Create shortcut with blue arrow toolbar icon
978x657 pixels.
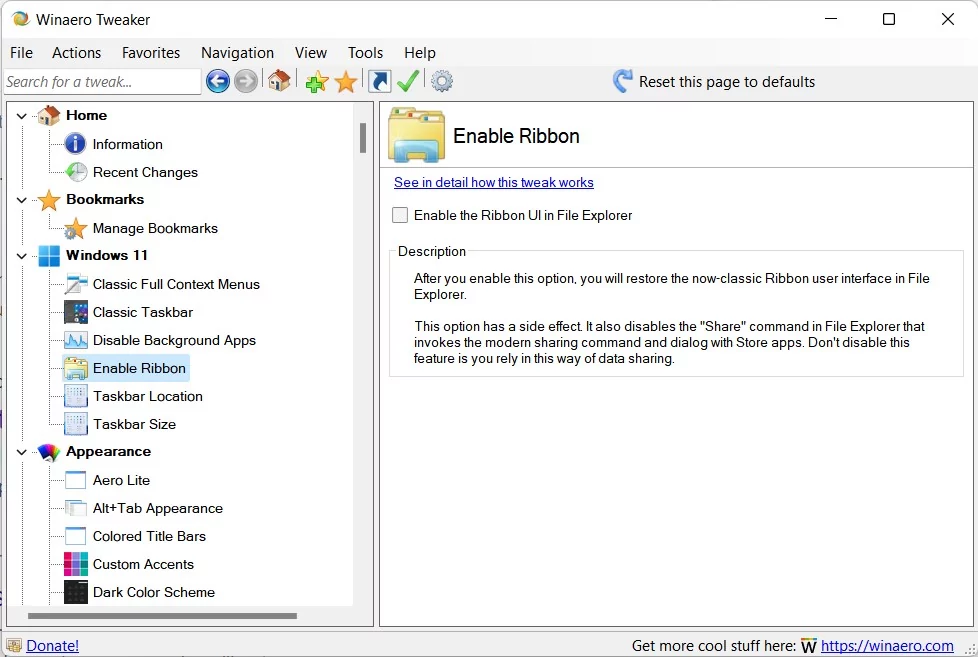(379, 81)
